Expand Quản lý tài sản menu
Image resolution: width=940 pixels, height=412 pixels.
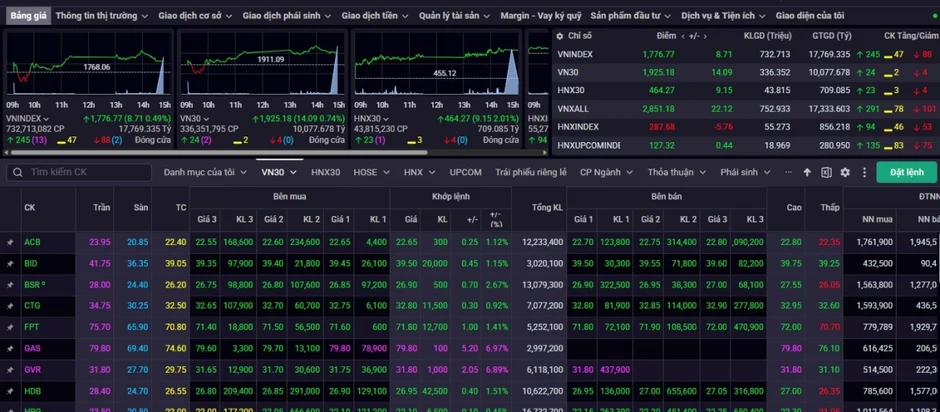tap(454, 16)
